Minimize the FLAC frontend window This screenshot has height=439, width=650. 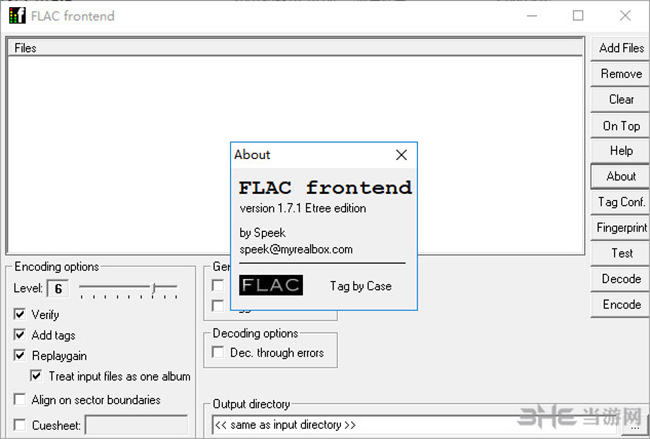(532, 16)
